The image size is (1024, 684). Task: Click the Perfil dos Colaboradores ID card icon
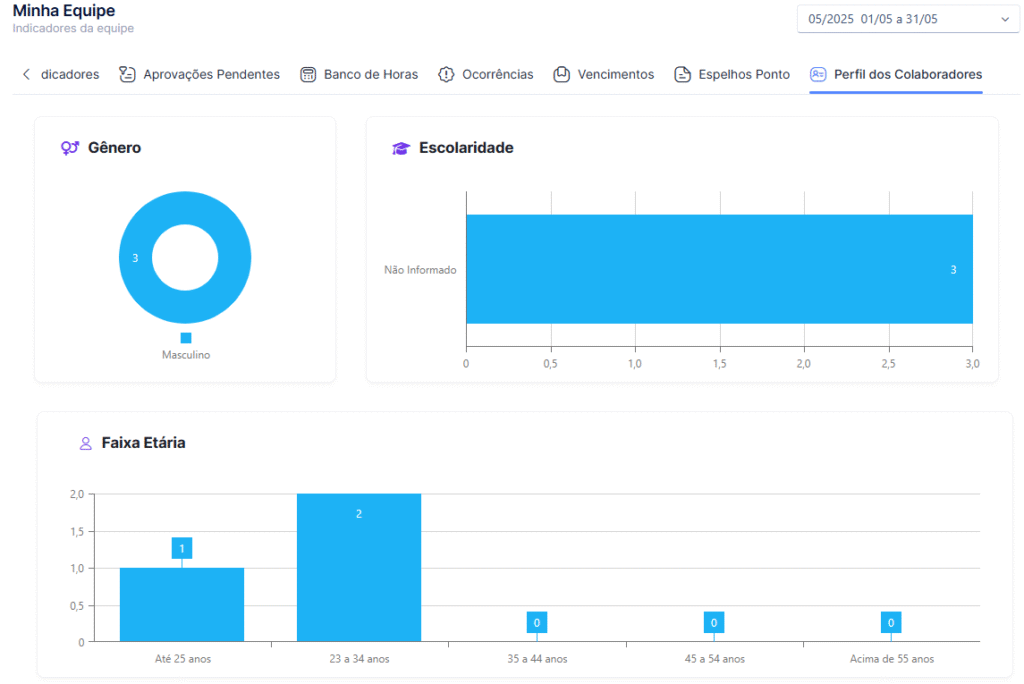click(x=818, y=74)
